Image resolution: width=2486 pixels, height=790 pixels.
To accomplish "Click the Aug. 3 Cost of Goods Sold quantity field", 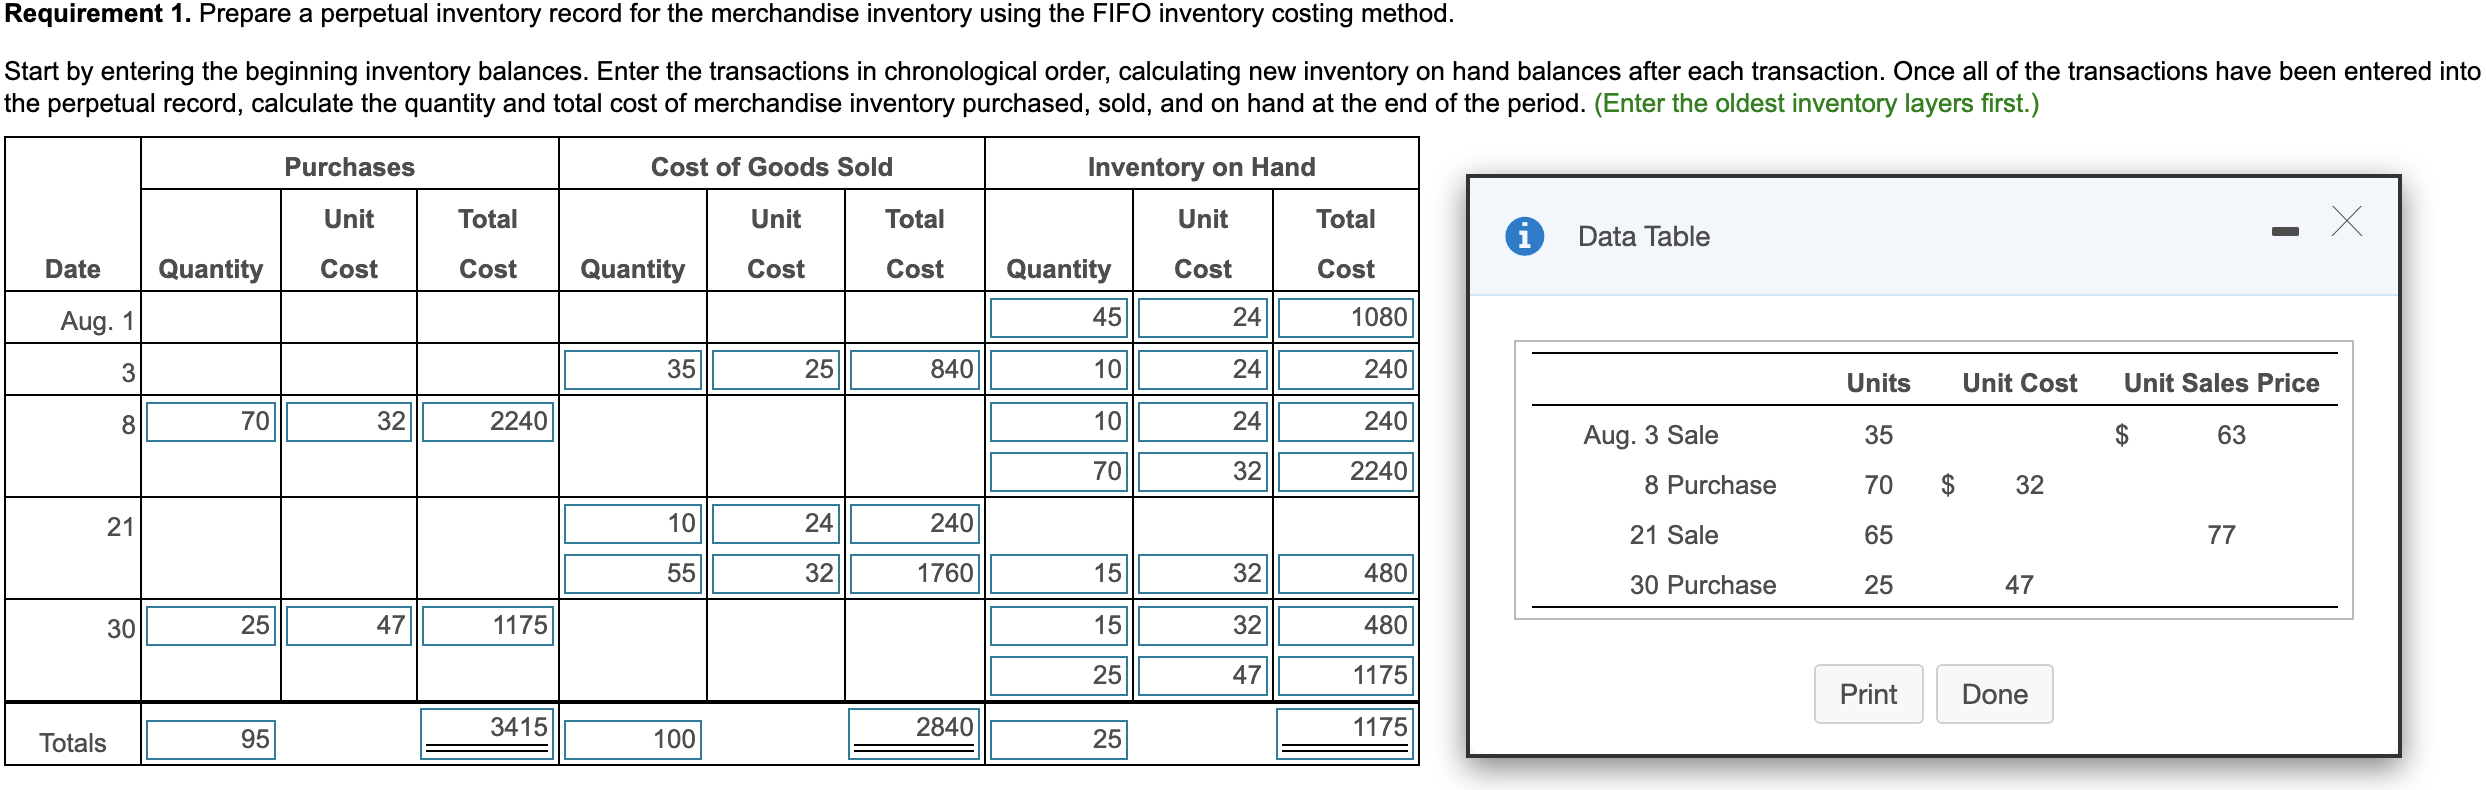I will point(632,368).
